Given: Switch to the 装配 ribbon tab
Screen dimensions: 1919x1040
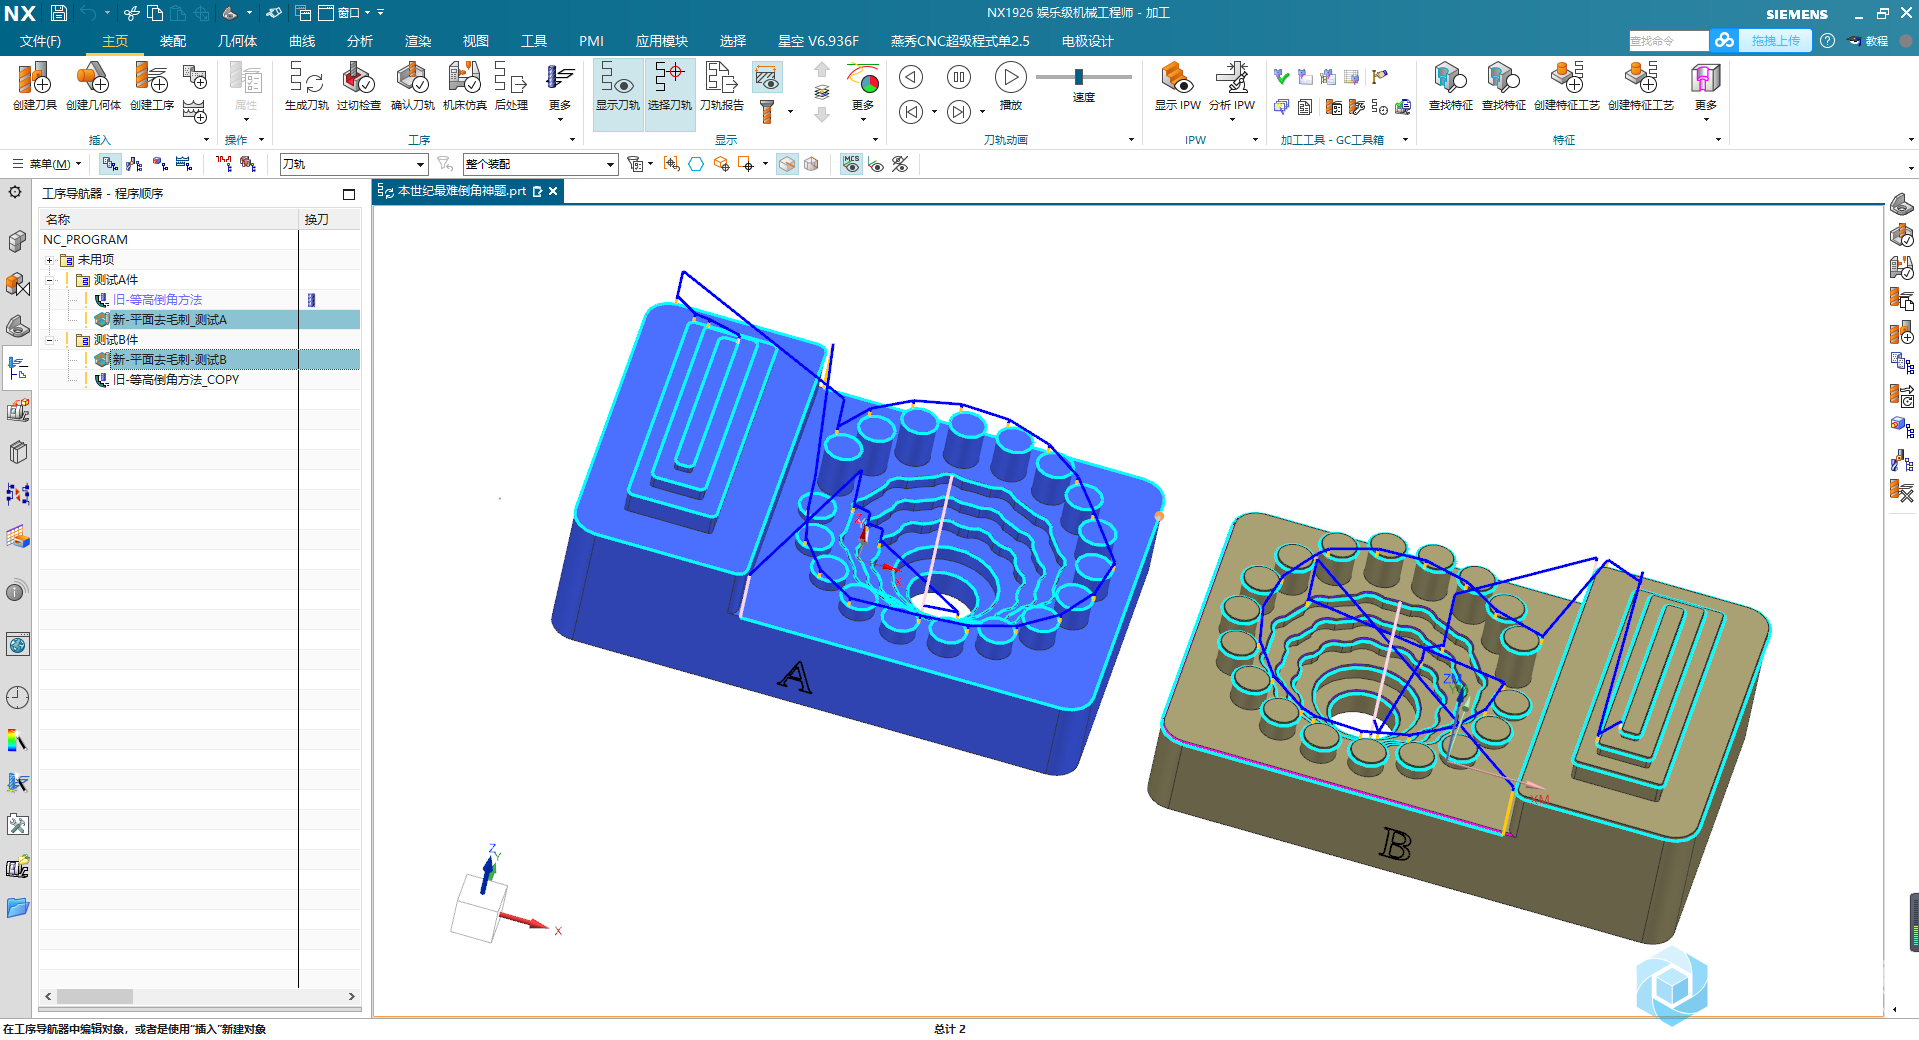Looking at the screenshot, I should [173, 41].
